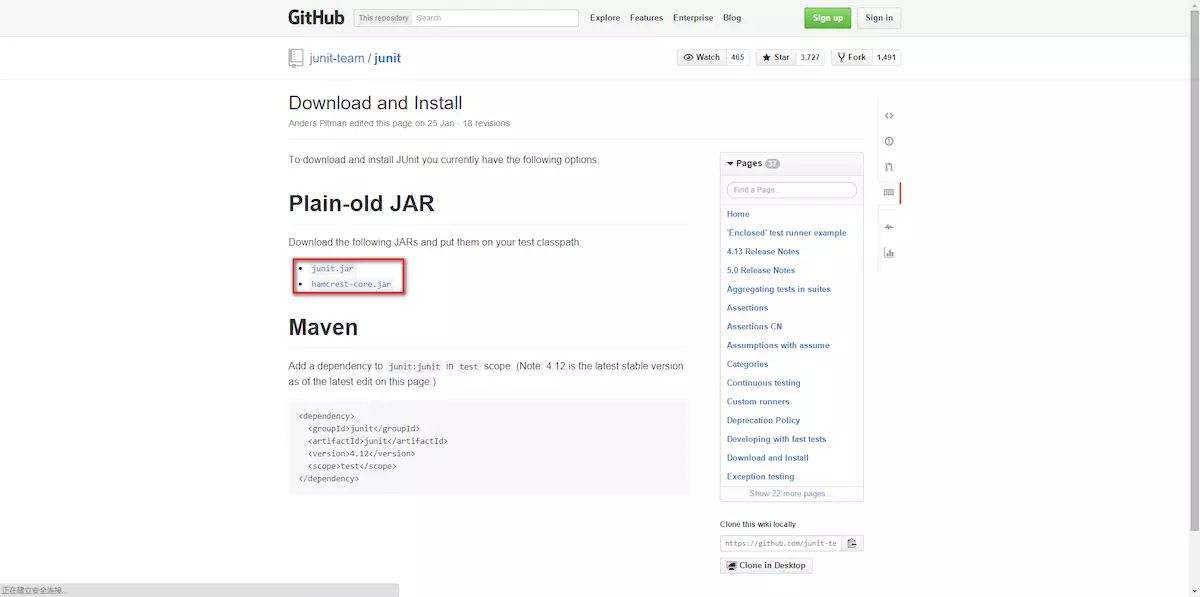Click the green Sign up button

[828, 18]
